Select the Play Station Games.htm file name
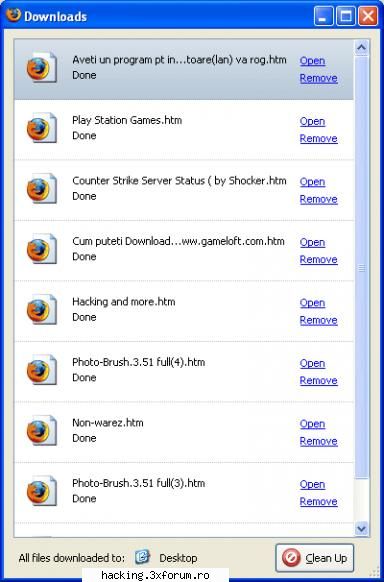 click(127, 120)
